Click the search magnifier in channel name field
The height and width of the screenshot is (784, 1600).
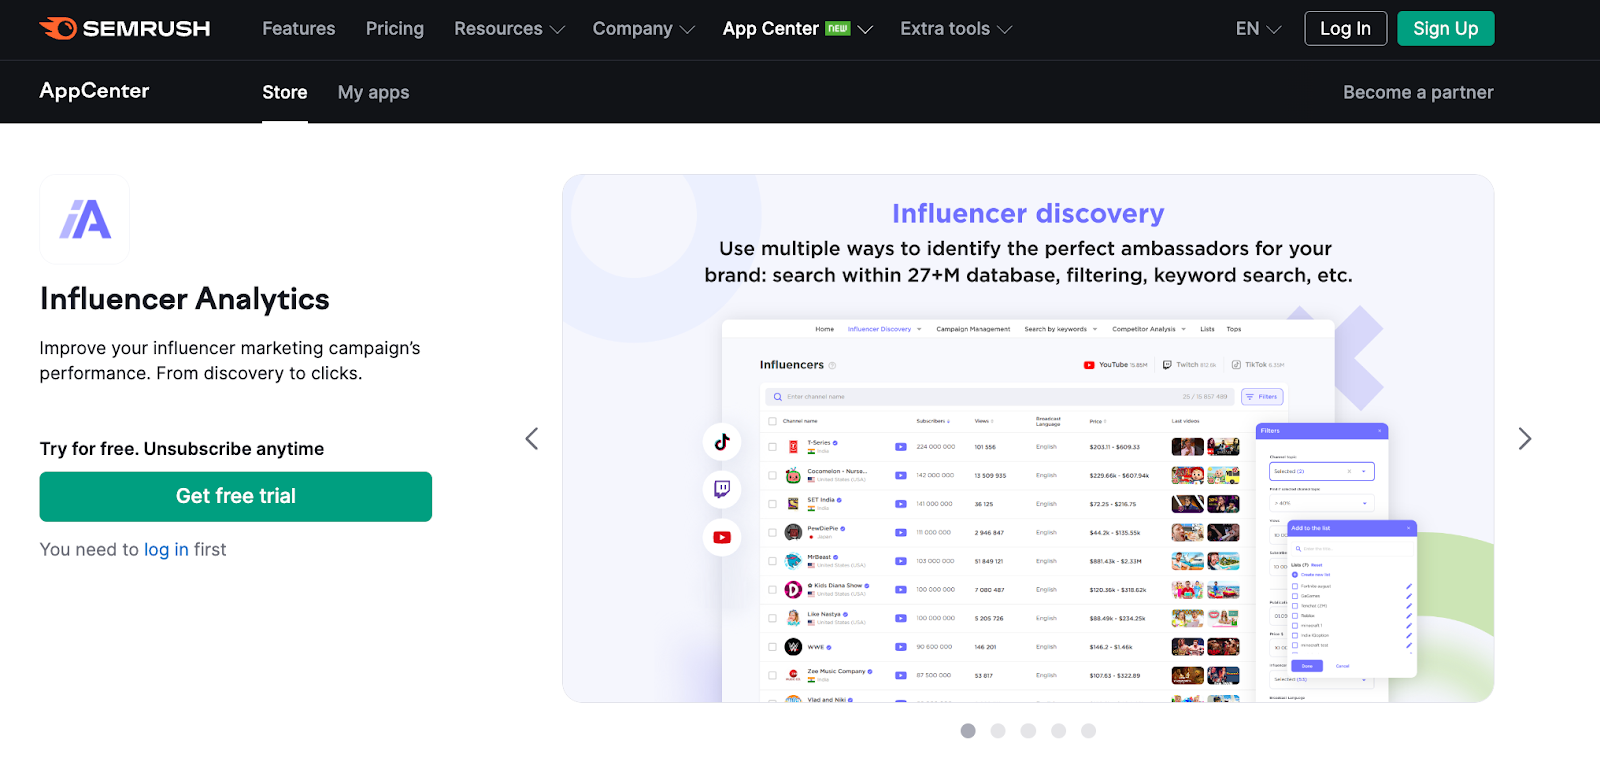point(778,397)
